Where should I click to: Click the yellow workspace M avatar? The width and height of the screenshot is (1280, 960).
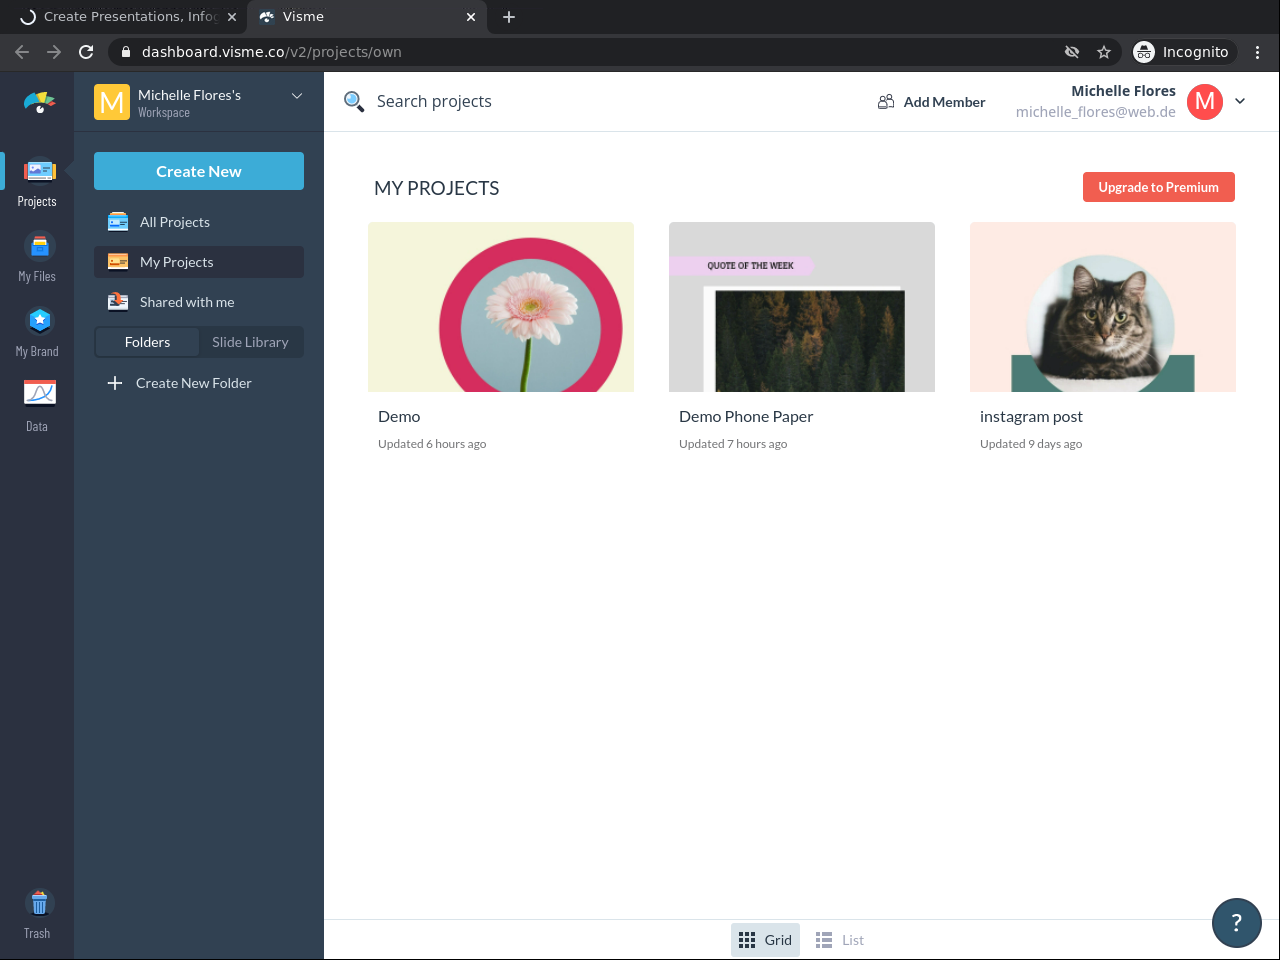click(x=112, y=102)
